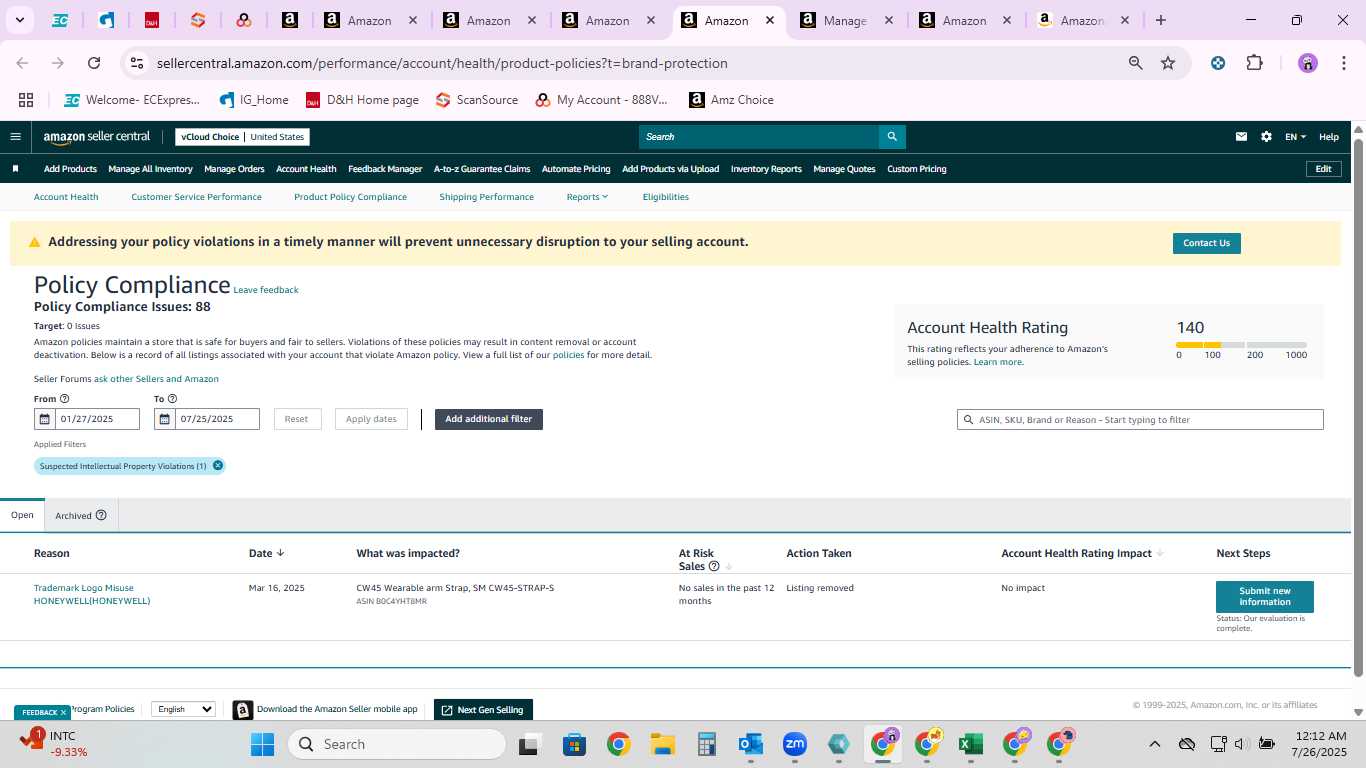Click the Seller Central search field
Image resolution: width=1366 pixels, height=768 pixels.
click(759, 137)
